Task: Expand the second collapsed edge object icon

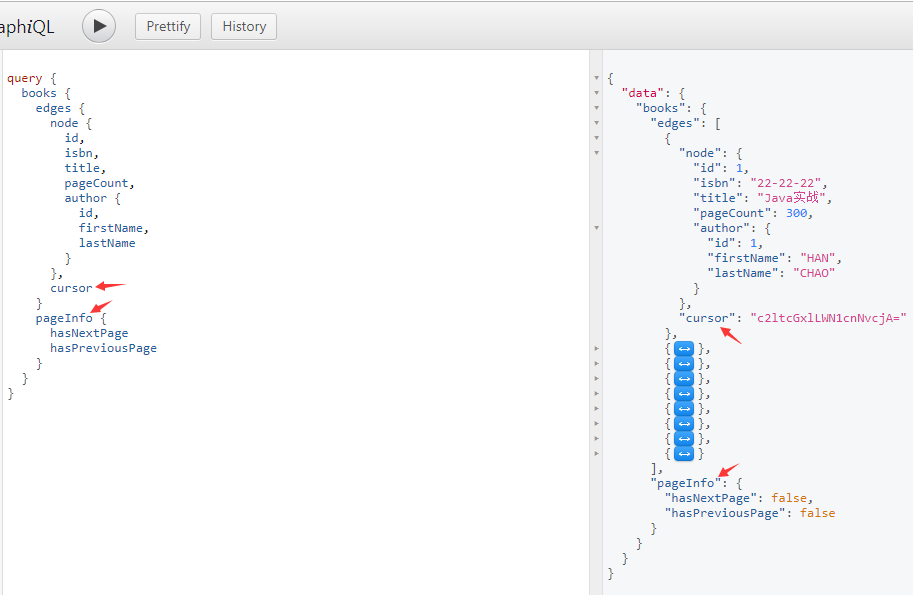Action: [683, 364]
